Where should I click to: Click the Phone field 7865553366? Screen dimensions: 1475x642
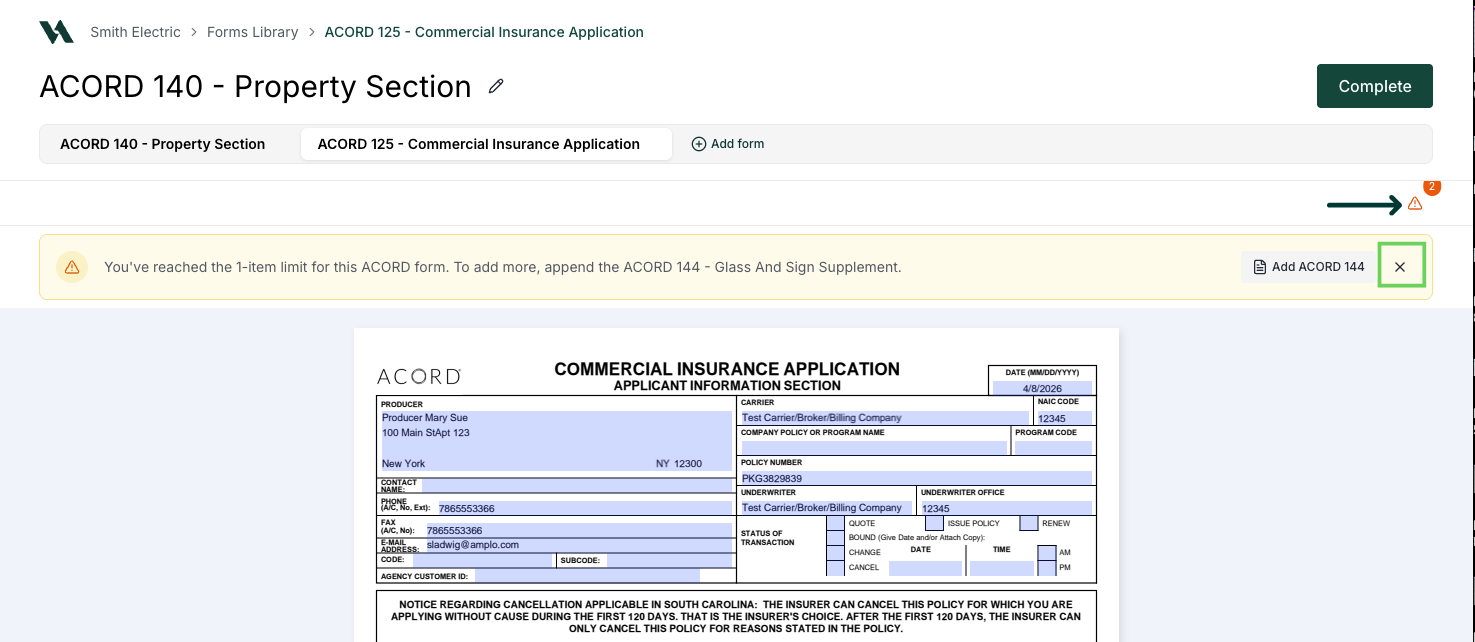point(585,508)
